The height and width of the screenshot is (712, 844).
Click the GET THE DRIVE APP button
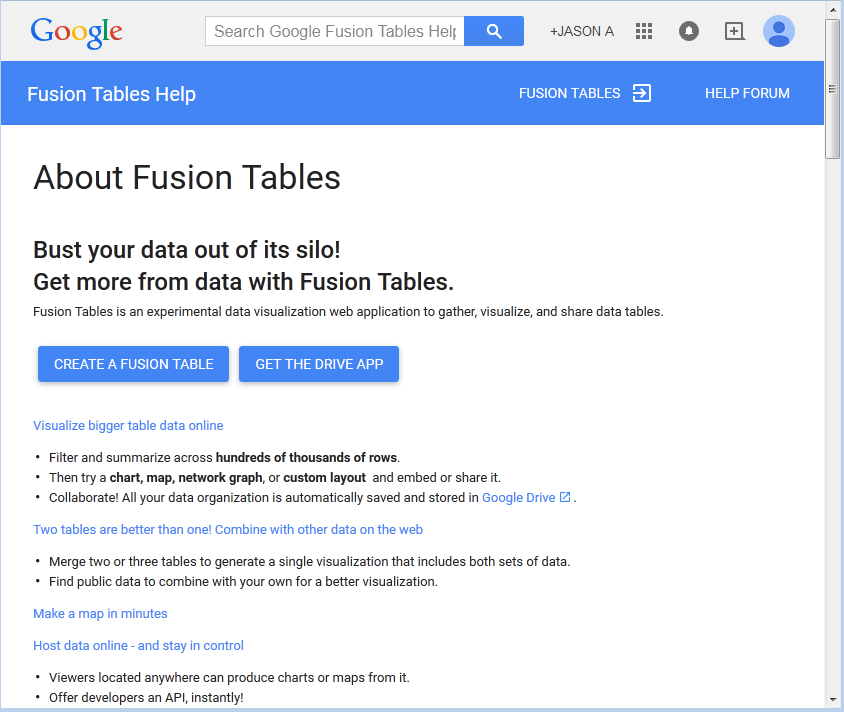click(319, 364)
